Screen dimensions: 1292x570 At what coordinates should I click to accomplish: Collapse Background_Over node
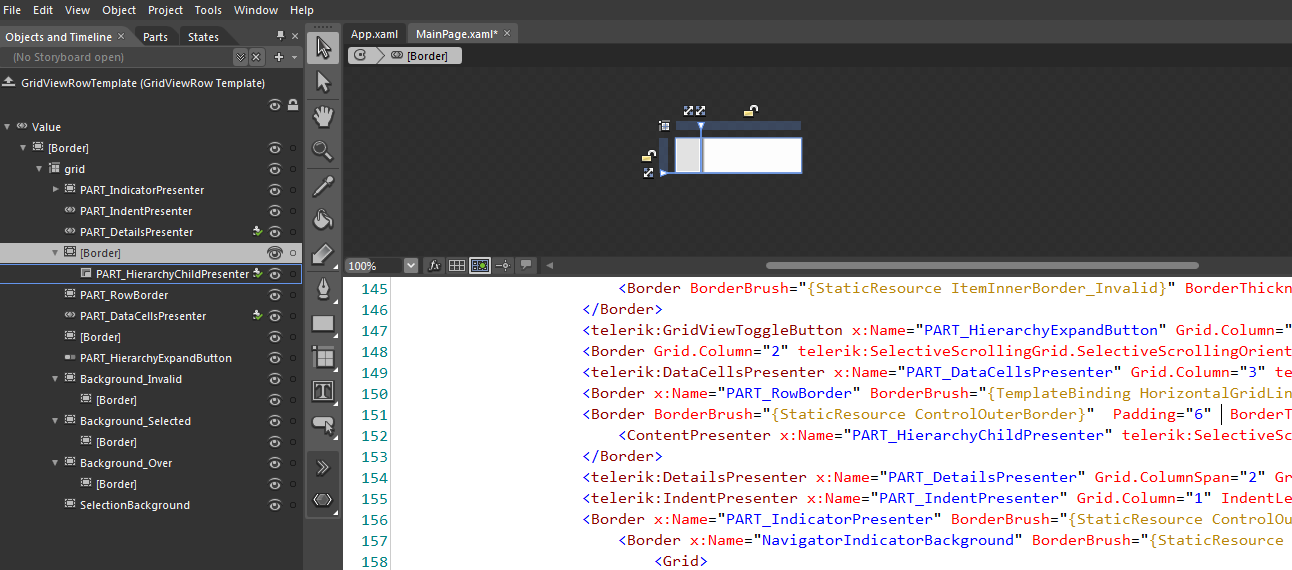(x=55, y=463)
